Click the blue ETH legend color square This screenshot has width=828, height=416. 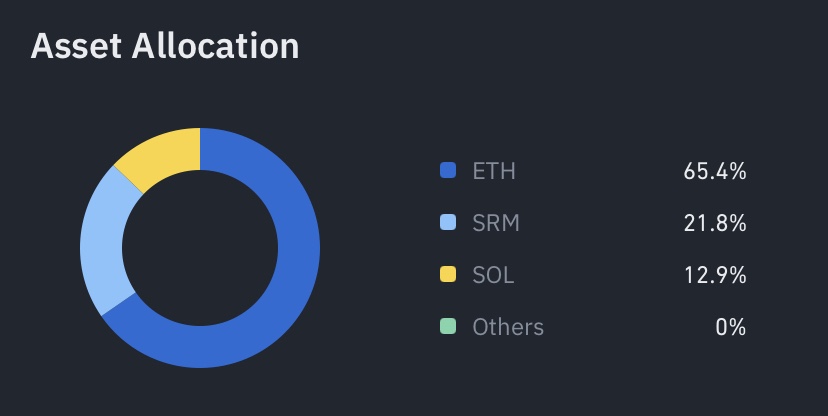click(x=448, y=171)
